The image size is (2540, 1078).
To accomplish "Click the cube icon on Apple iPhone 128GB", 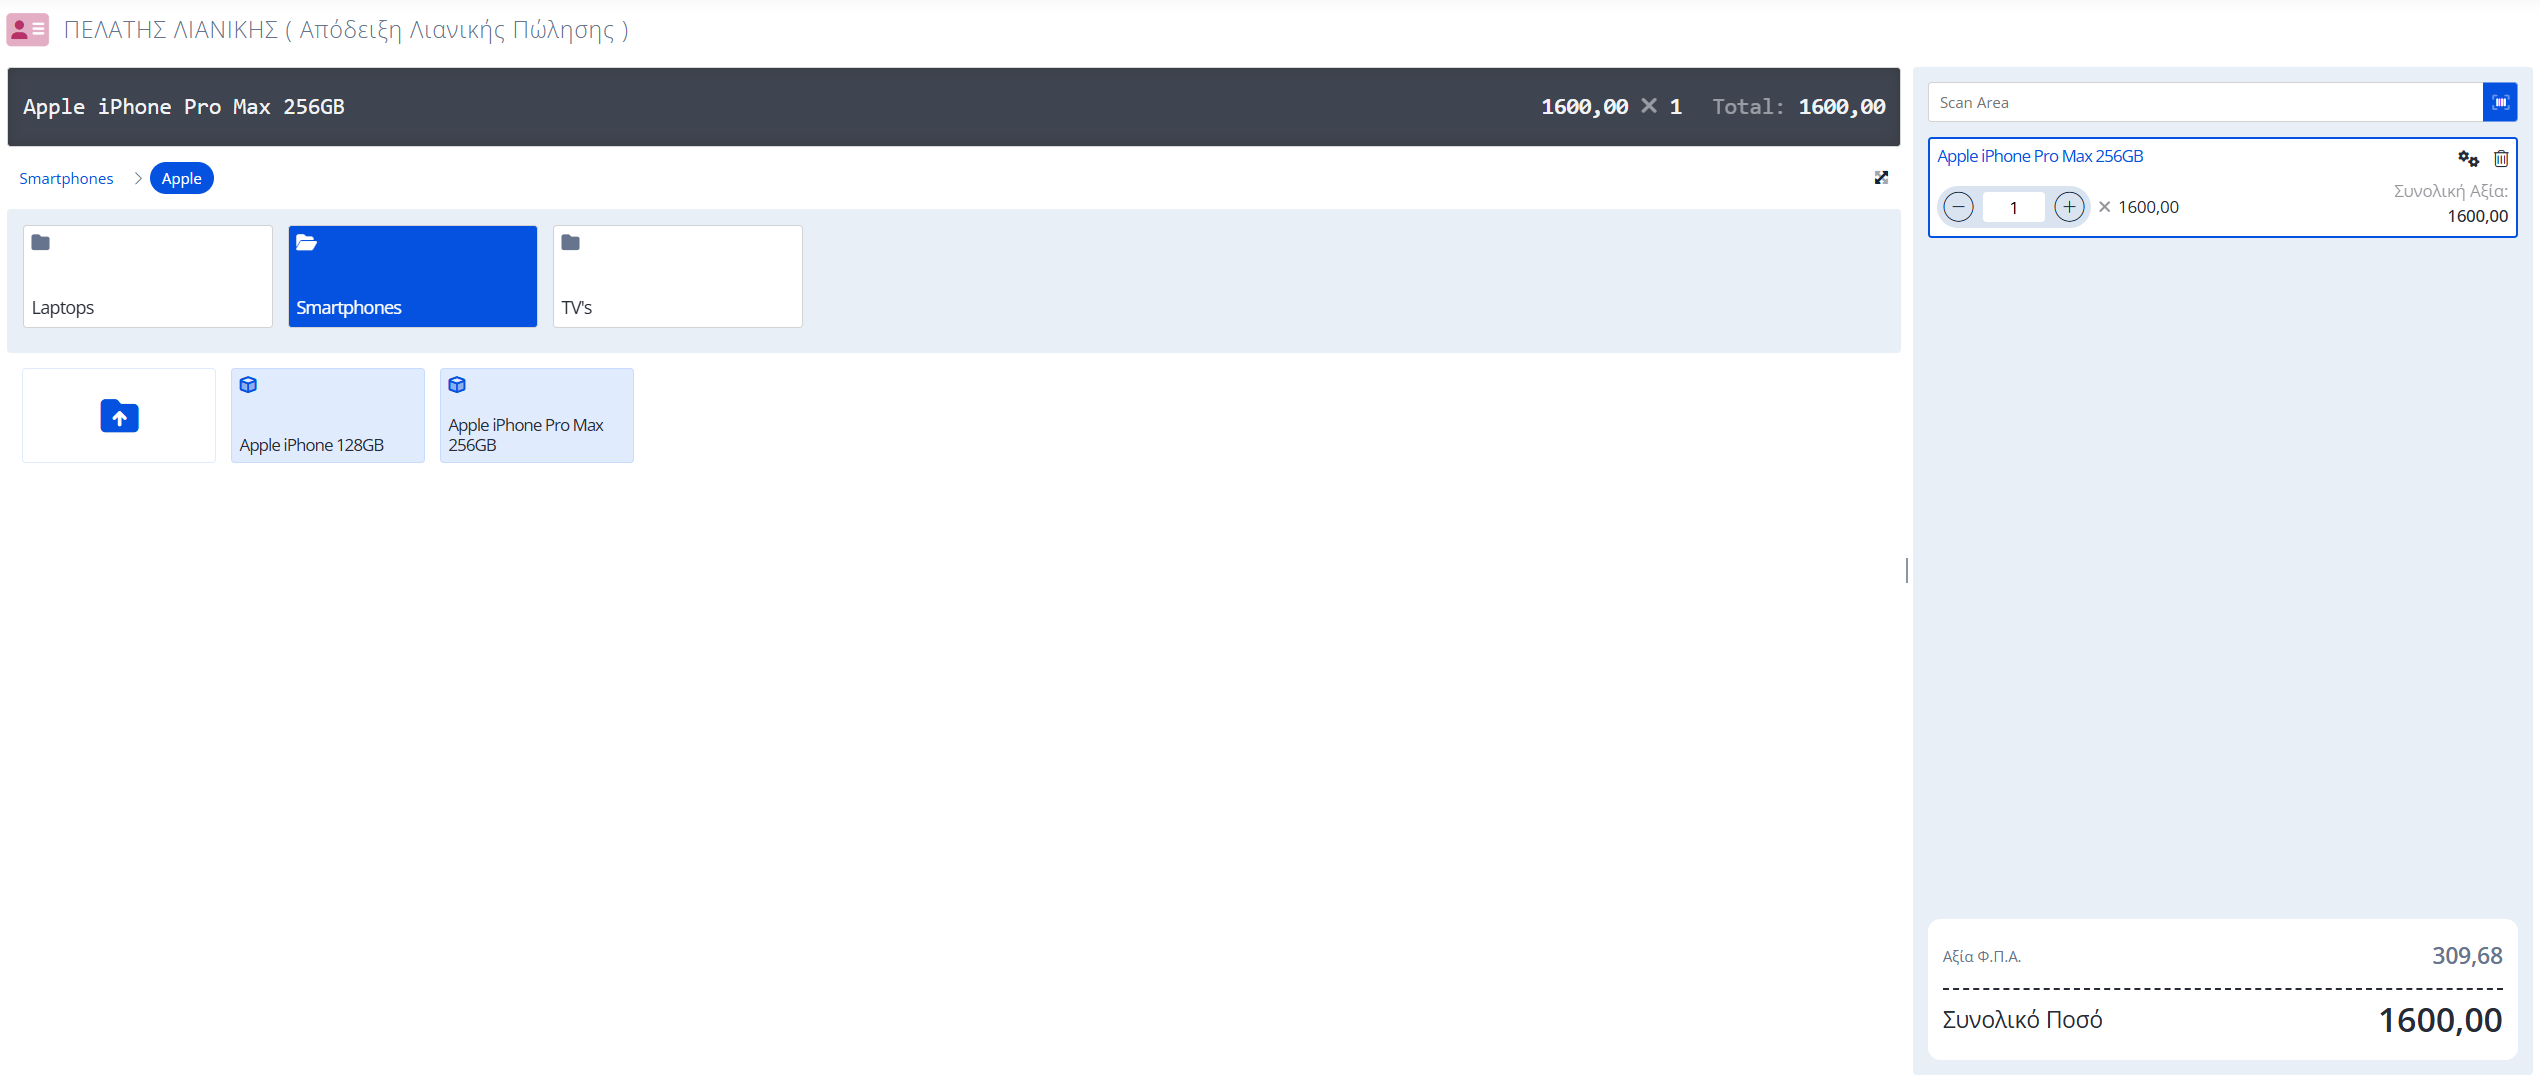I will click(249, 385).
